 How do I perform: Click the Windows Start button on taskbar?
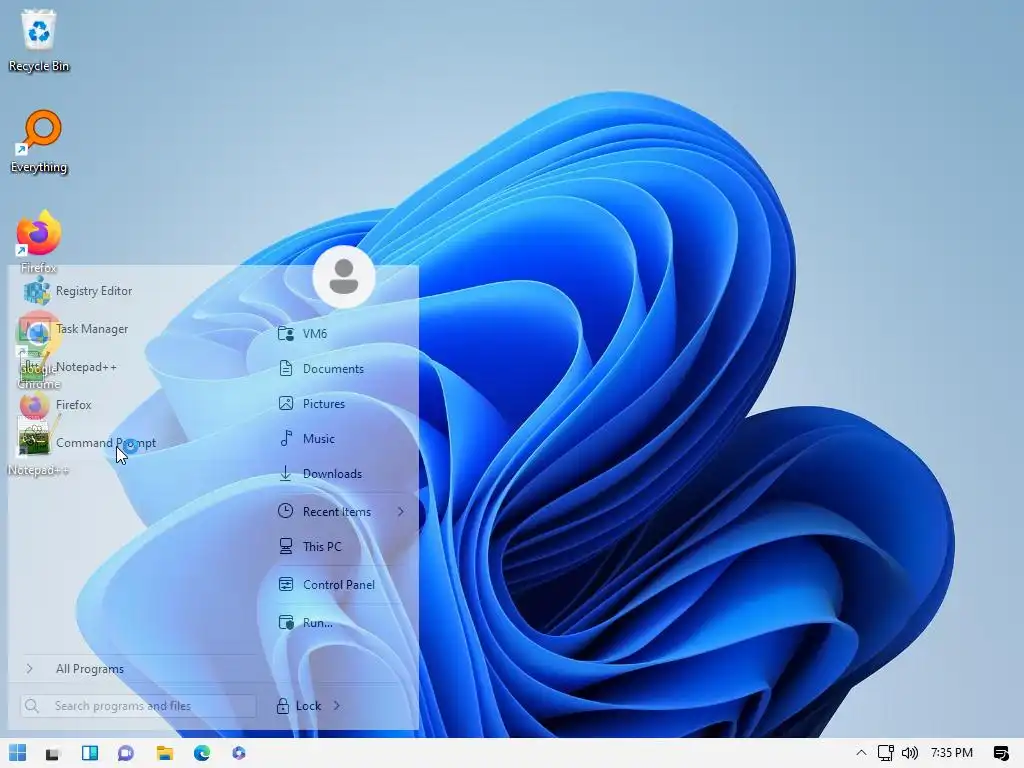pos(18,753)
